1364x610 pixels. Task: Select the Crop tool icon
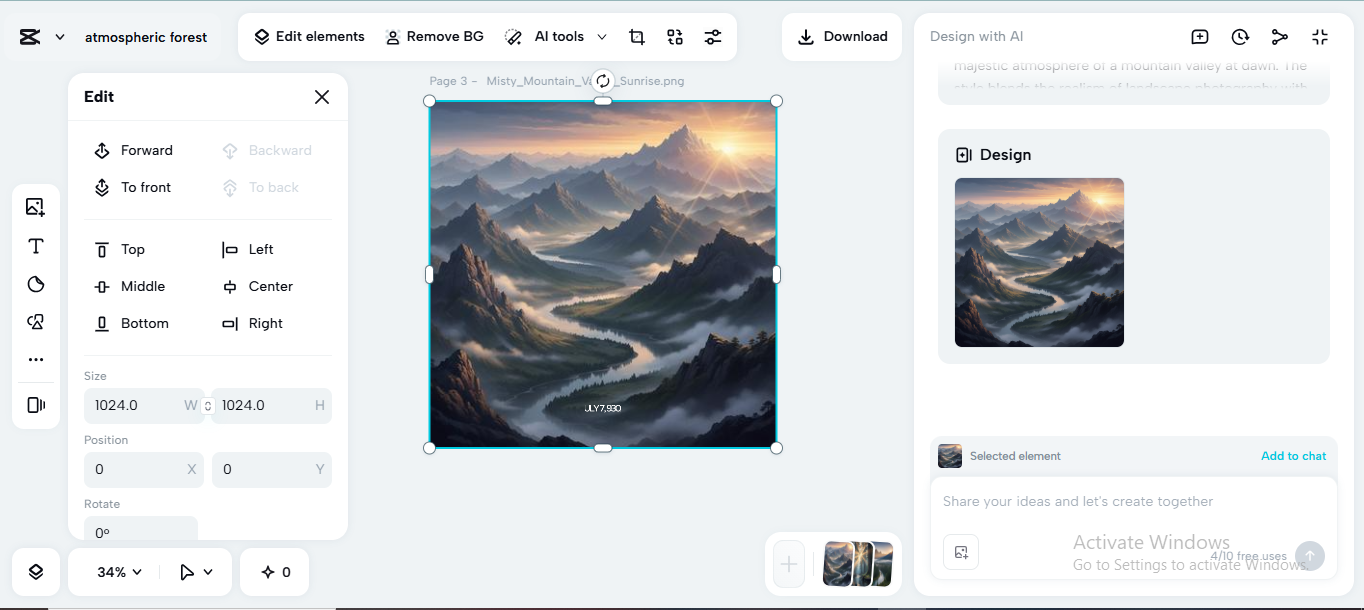pyautogui.click(x=637, y=37)
